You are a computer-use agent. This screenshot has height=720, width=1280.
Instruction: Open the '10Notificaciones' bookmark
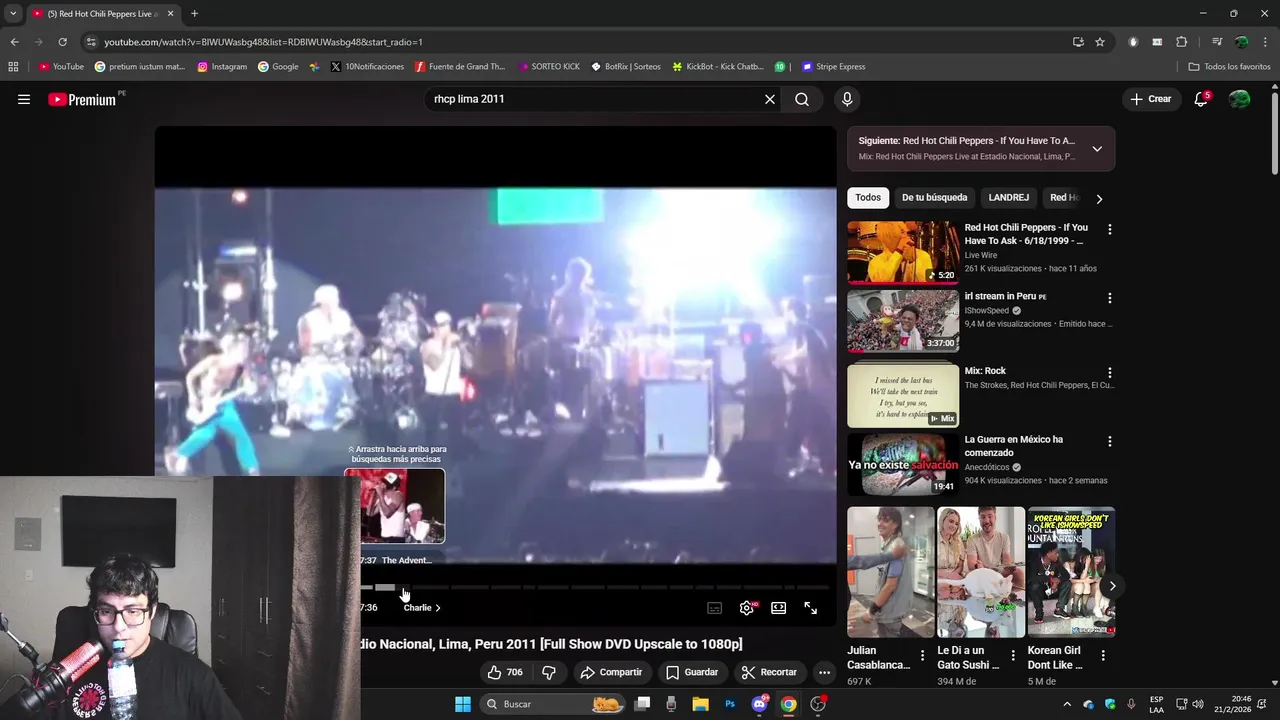(367, 67)
